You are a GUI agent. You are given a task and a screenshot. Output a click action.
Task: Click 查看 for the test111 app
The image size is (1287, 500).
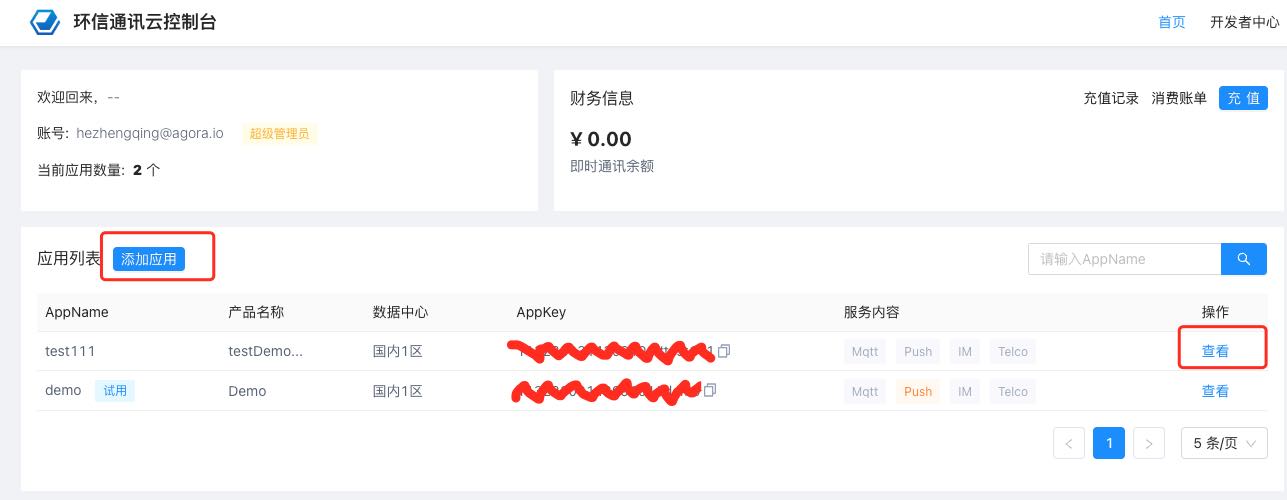click(x=1215, y=351)
